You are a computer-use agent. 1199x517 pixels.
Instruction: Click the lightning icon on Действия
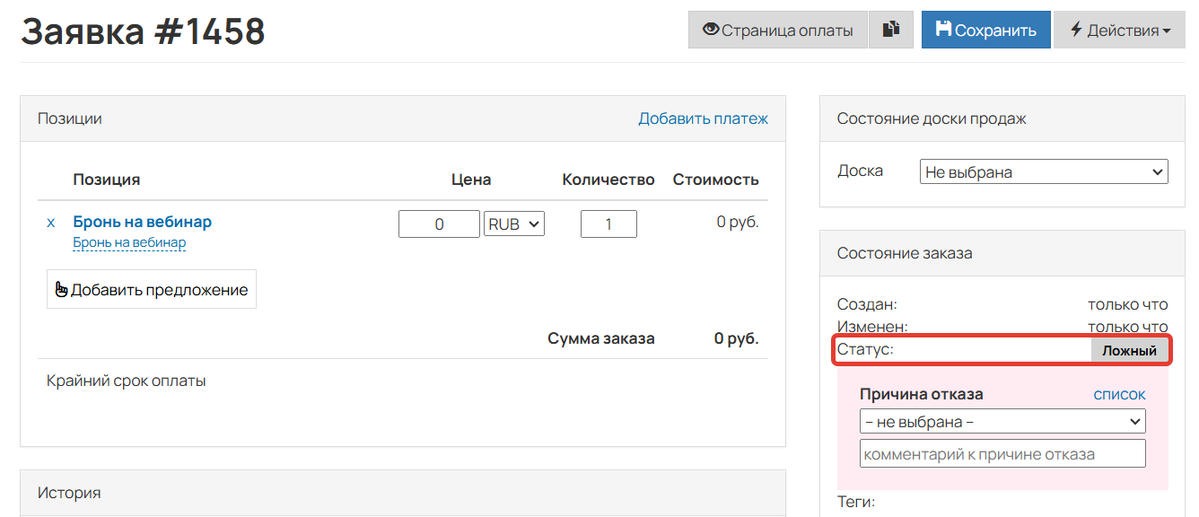(1076, 30)
